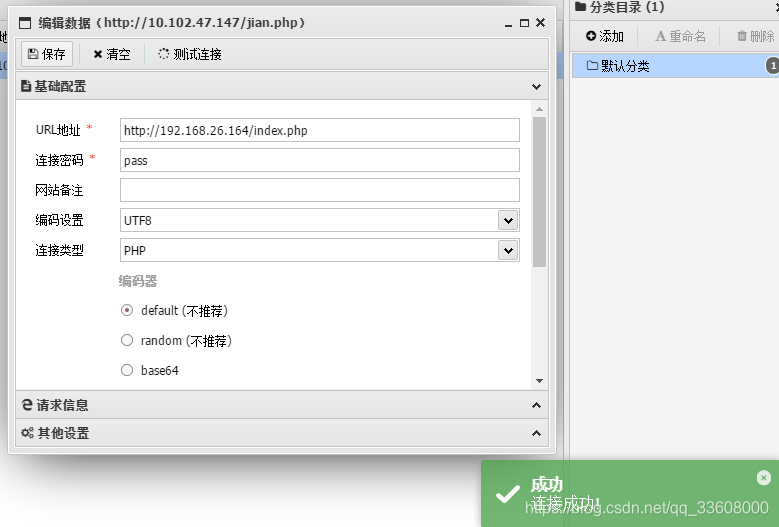Screen dimensions: 779x527
Task: Click the 添加 category button
Action: pyautogui.click(x=605, y=36)
